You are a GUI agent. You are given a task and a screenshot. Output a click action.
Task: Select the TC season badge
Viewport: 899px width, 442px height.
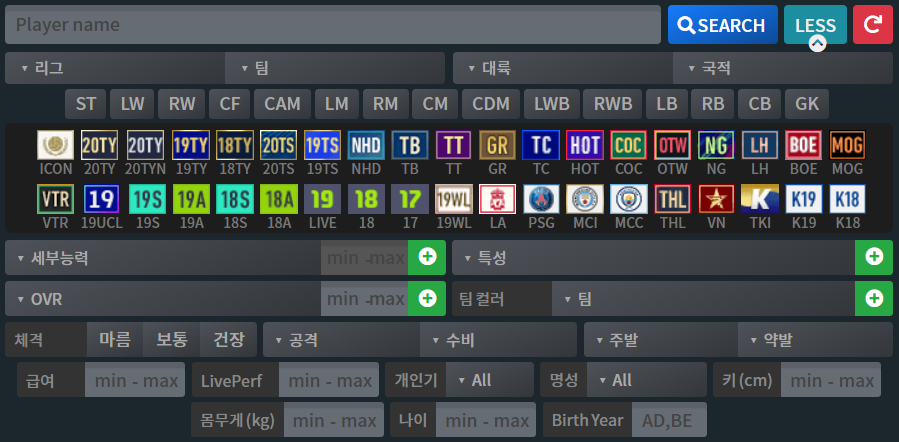[541, 145]
